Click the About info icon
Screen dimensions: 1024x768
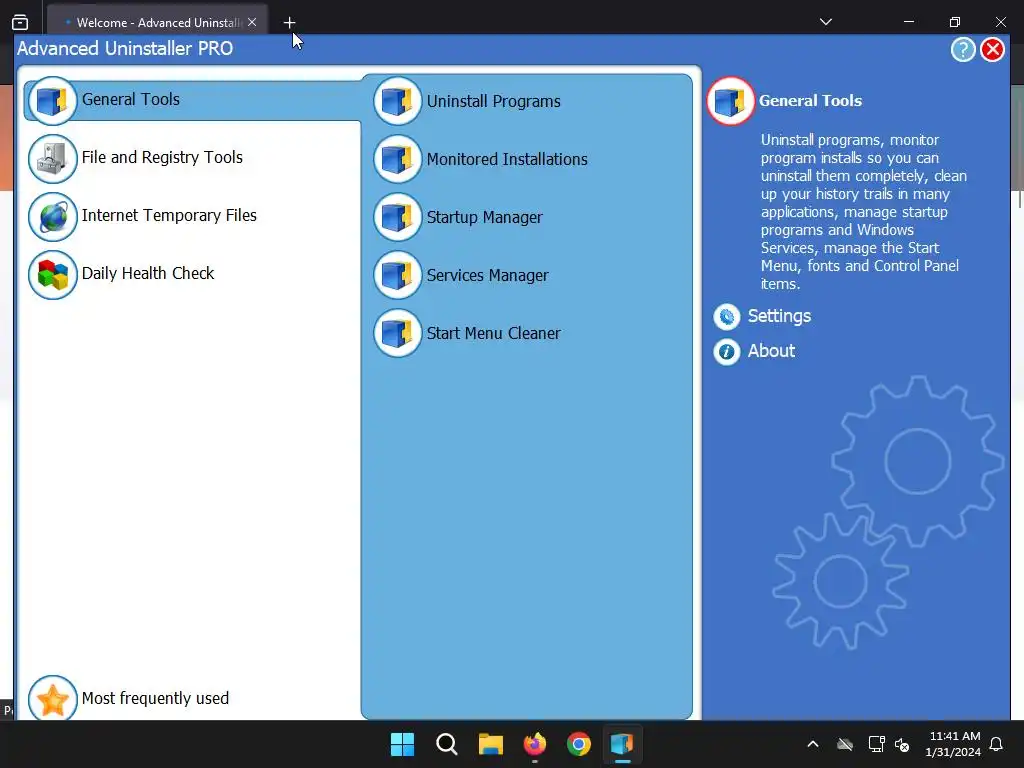[726, 352]
